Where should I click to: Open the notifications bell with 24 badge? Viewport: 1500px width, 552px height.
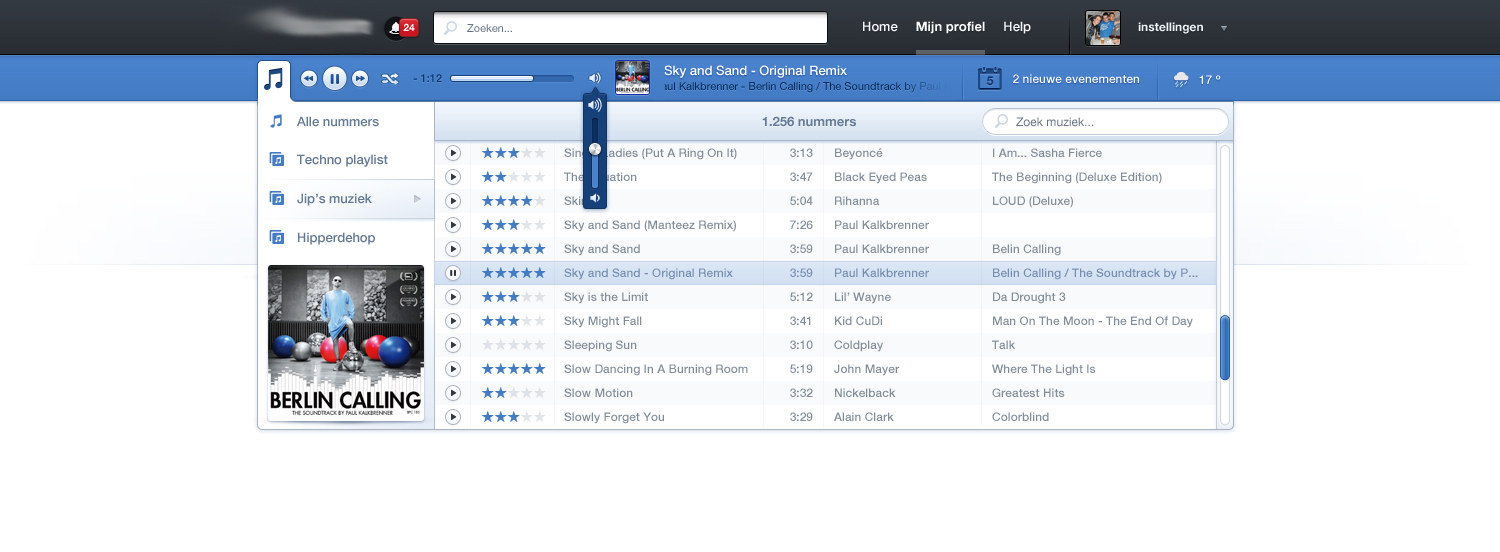[x=402, y=28]
